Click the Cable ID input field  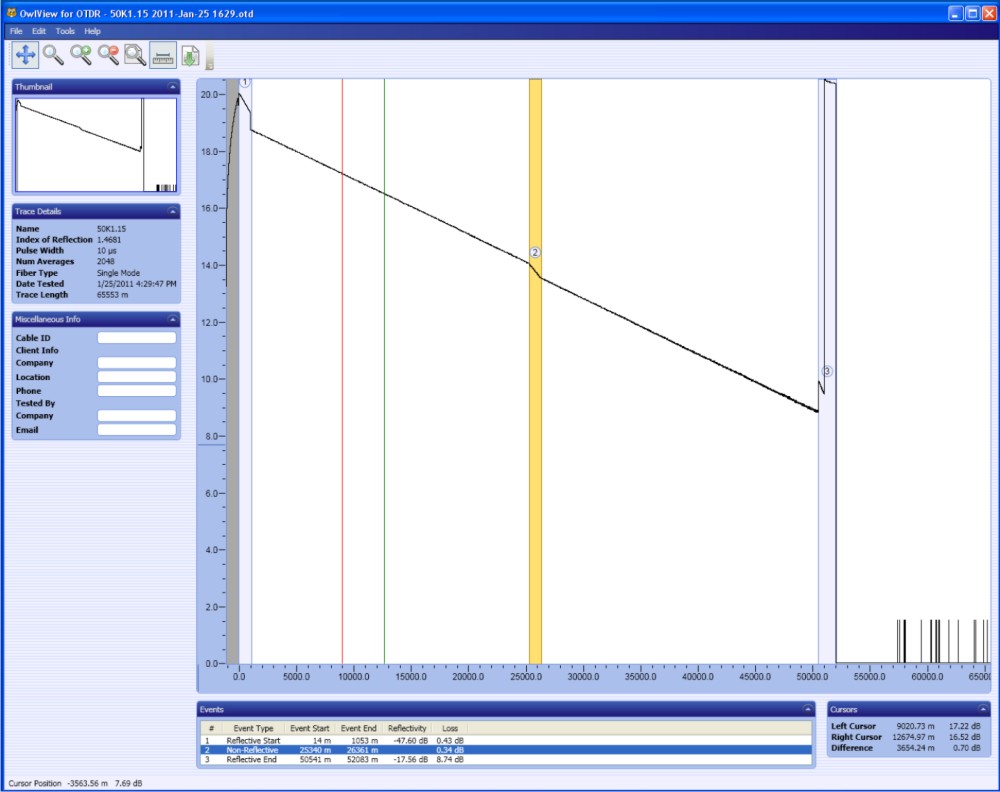136,338
